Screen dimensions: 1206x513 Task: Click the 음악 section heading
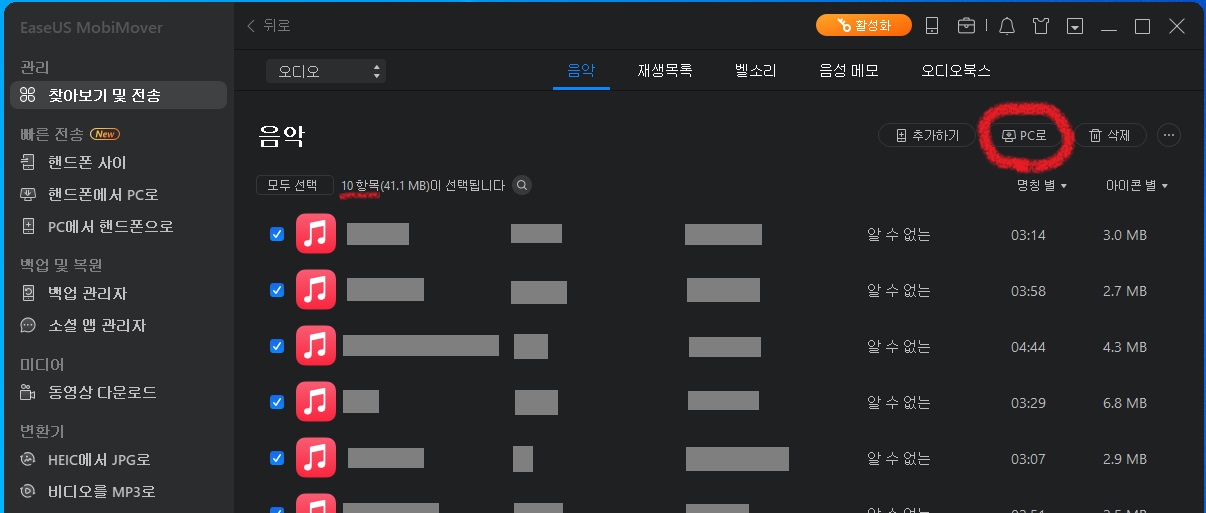[x=281, y=136]
